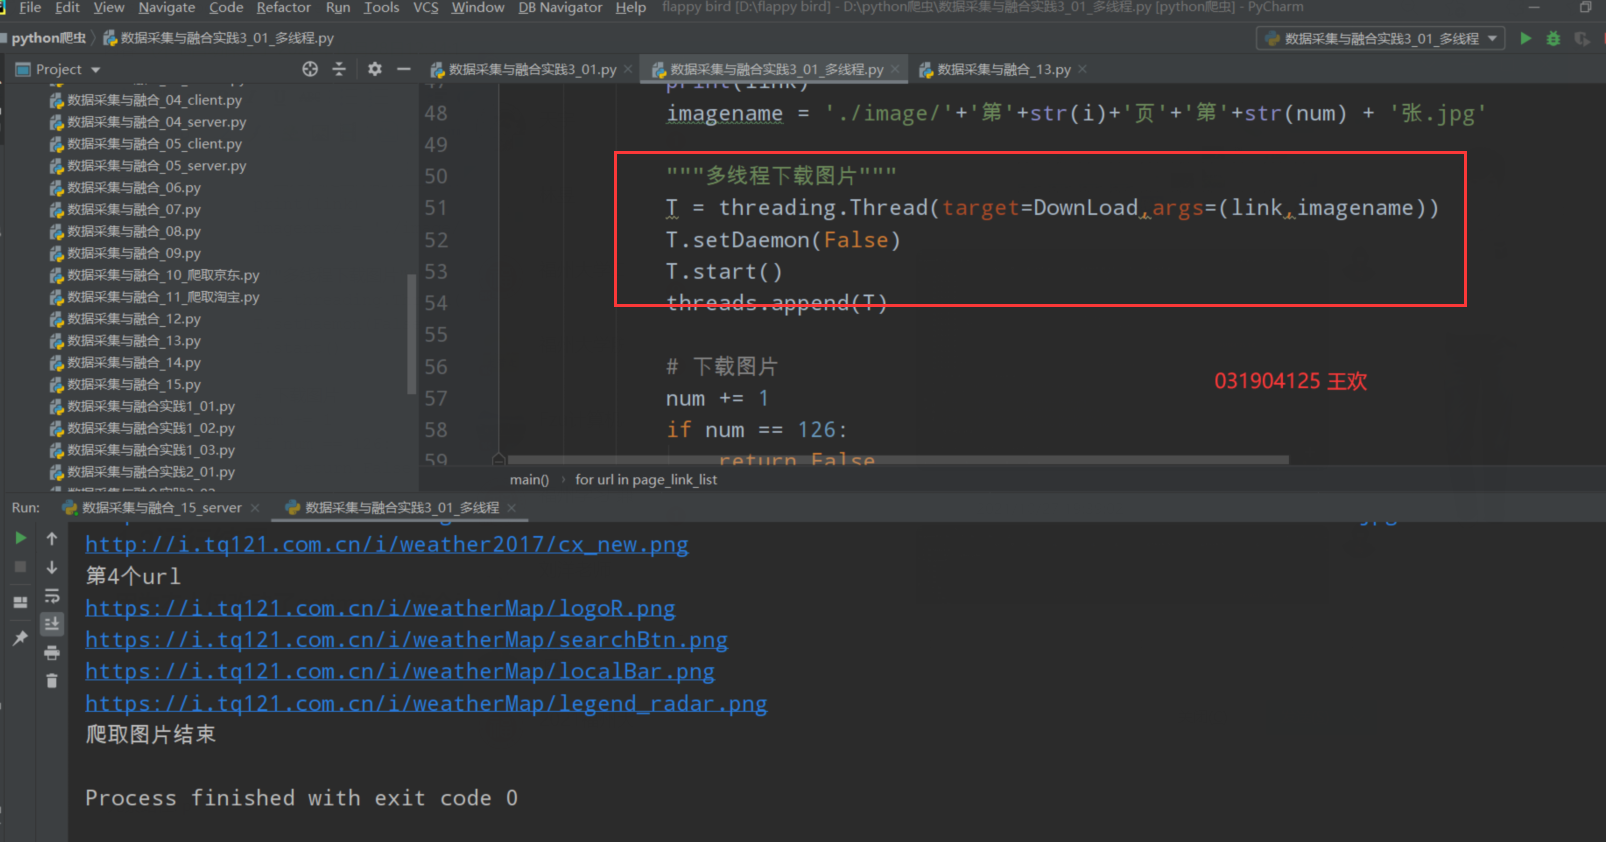Close editor tab 数据采集与融合_13.py
Viewport: 1606px width, 842px height.
point(1082,69)
